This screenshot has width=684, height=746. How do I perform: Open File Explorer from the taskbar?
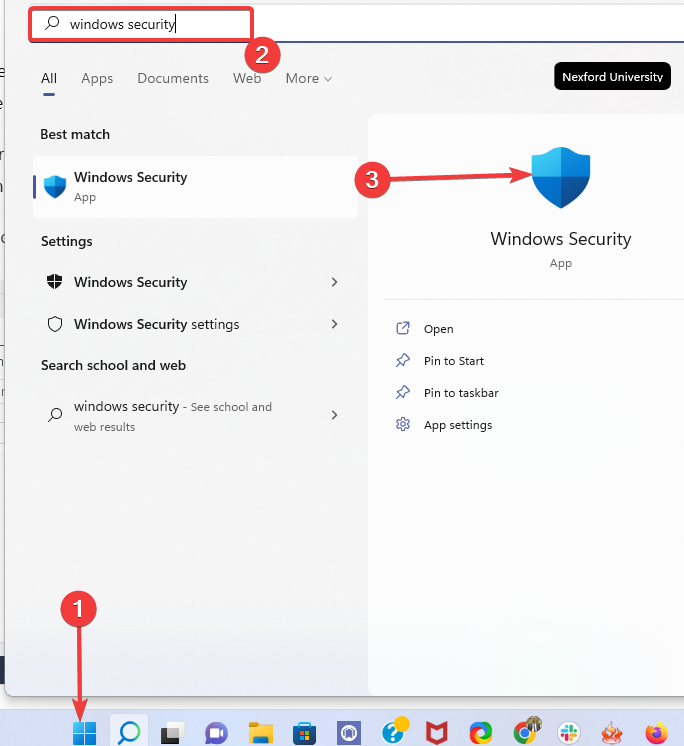(261, 733)
